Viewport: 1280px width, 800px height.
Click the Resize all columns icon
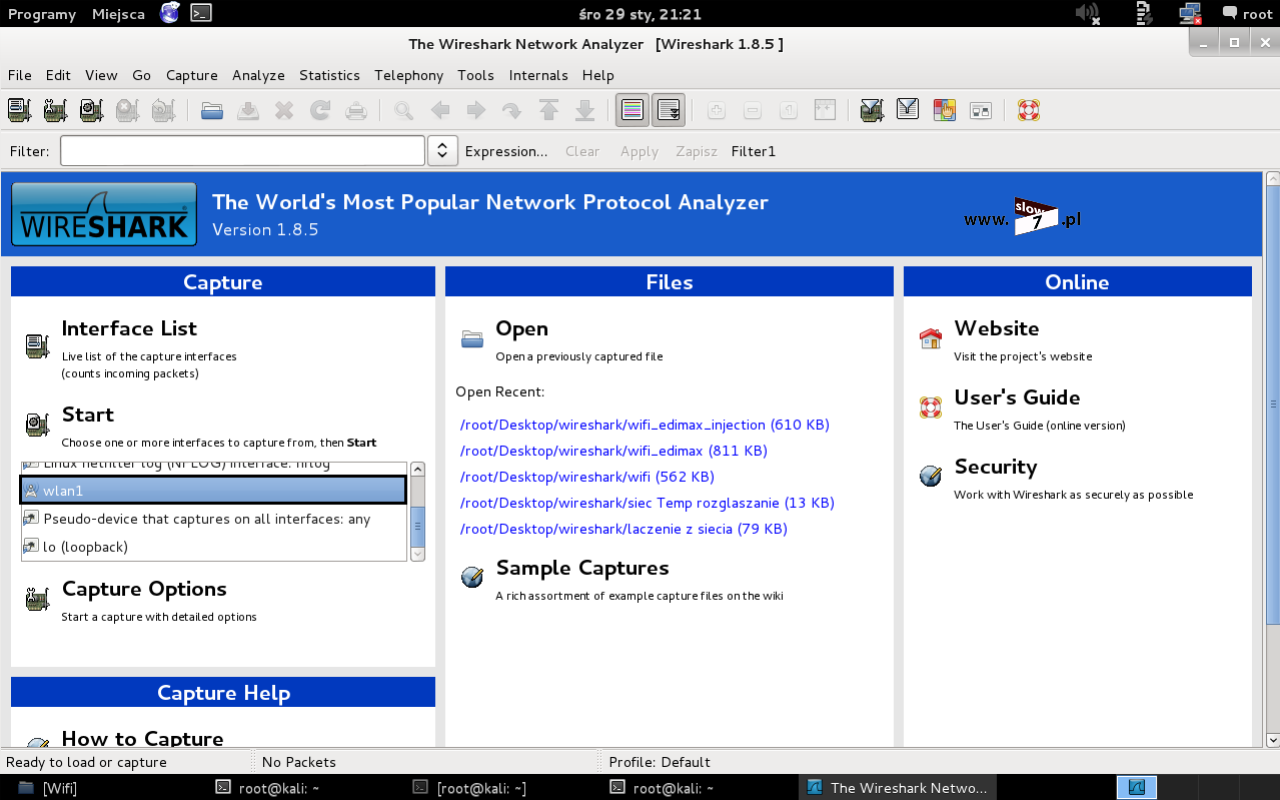tap(825, 110)
